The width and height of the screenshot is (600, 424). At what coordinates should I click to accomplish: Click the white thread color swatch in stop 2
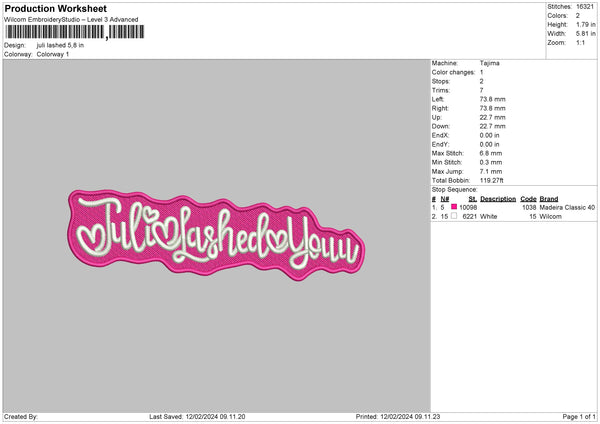pyautogui.click(x=454, y=216)
